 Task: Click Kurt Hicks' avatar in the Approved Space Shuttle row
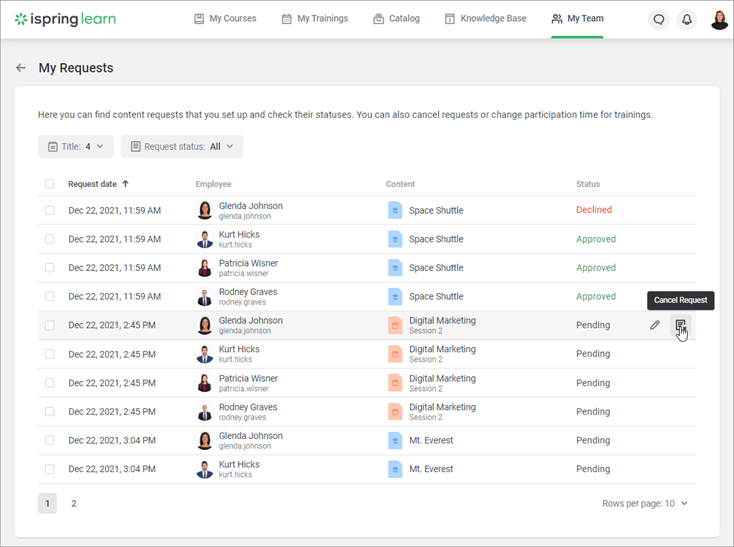coord(205,239)
